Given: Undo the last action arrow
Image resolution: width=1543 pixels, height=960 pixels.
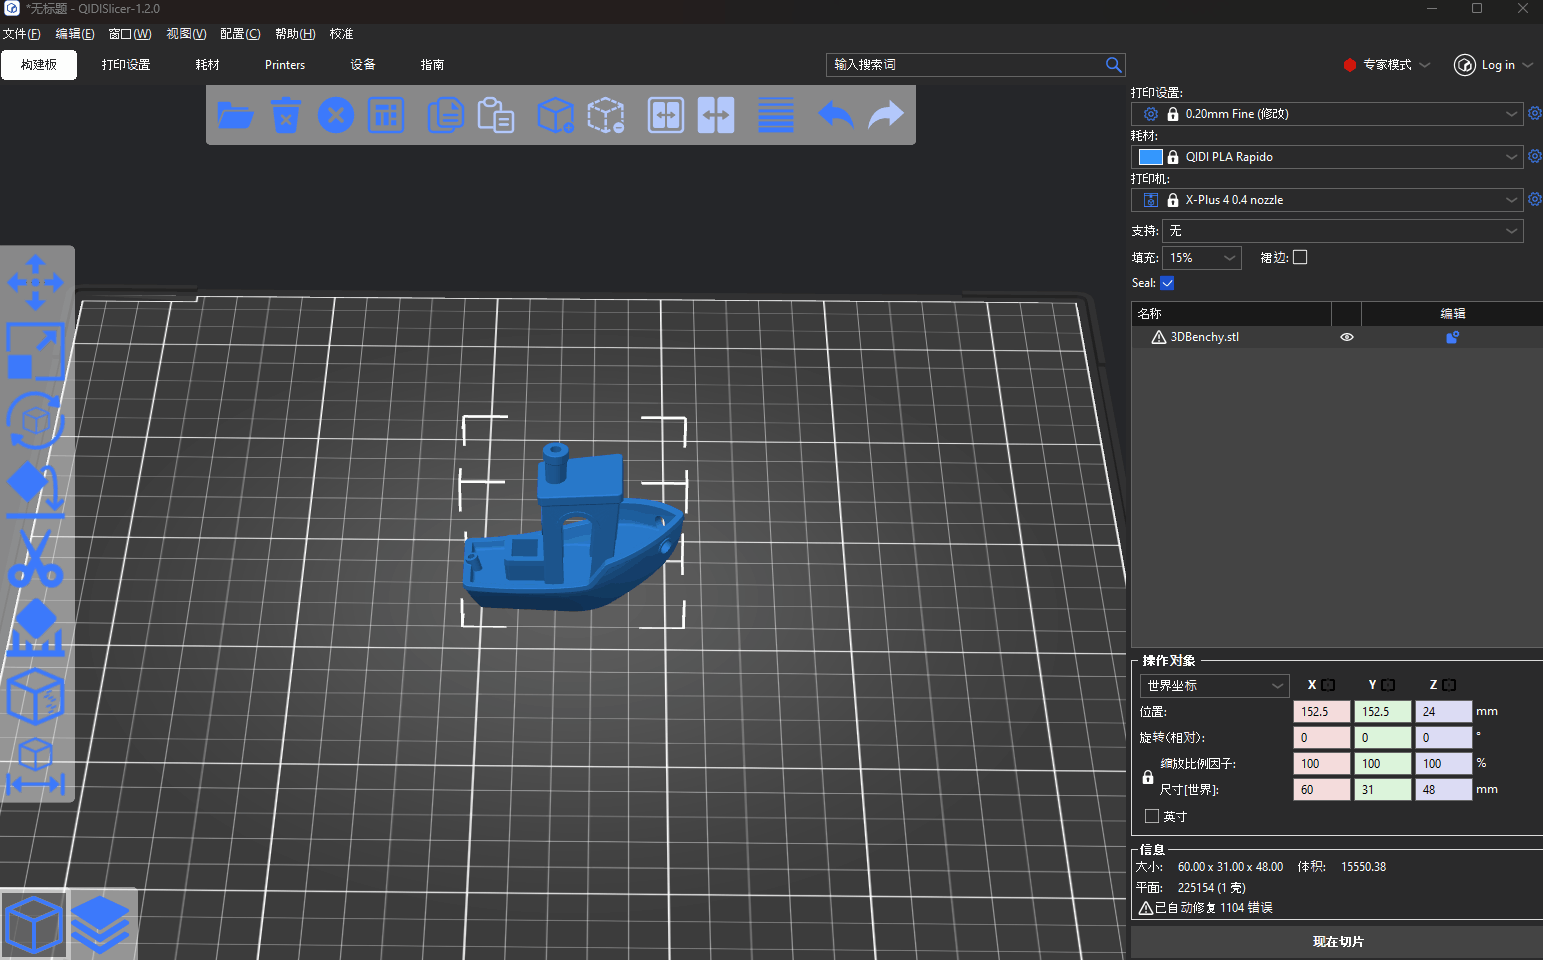Looking at the screenshot, I should pos(836,115).
